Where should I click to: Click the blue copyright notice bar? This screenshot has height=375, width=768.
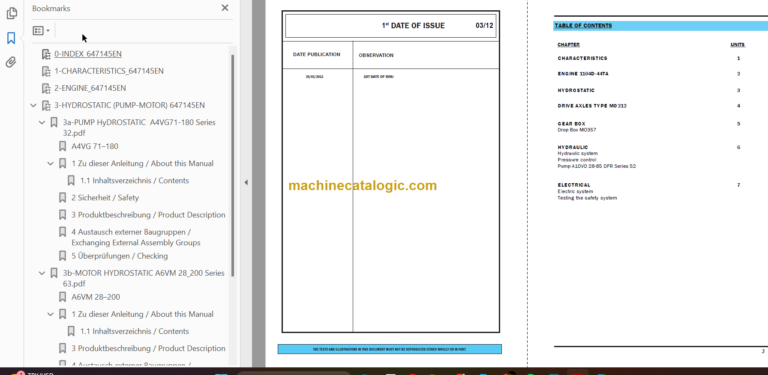coord(389,349)
